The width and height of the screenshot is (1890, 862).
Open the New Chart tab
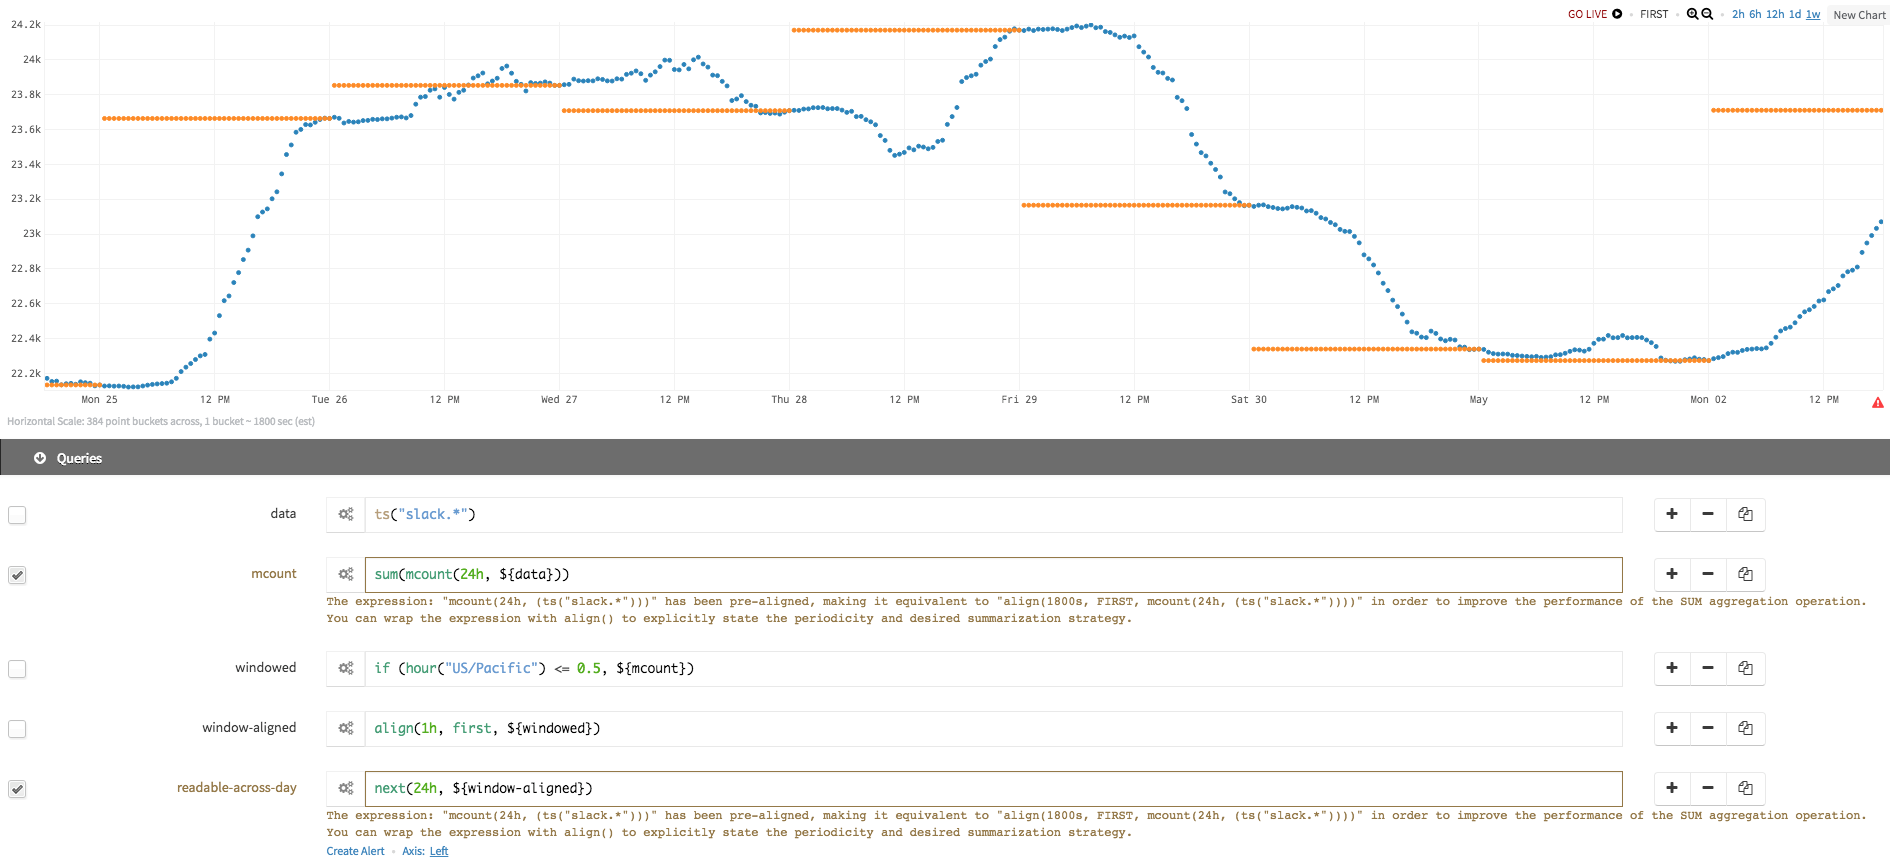tap(1859, 15)
